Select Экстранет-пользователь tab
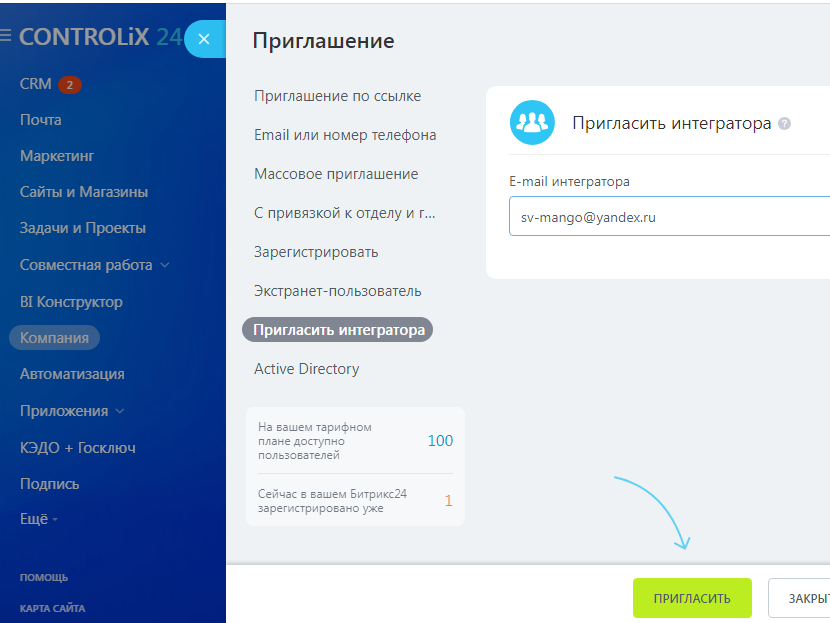The width and height of the screenshot is (830, 623). pos(338,291)
